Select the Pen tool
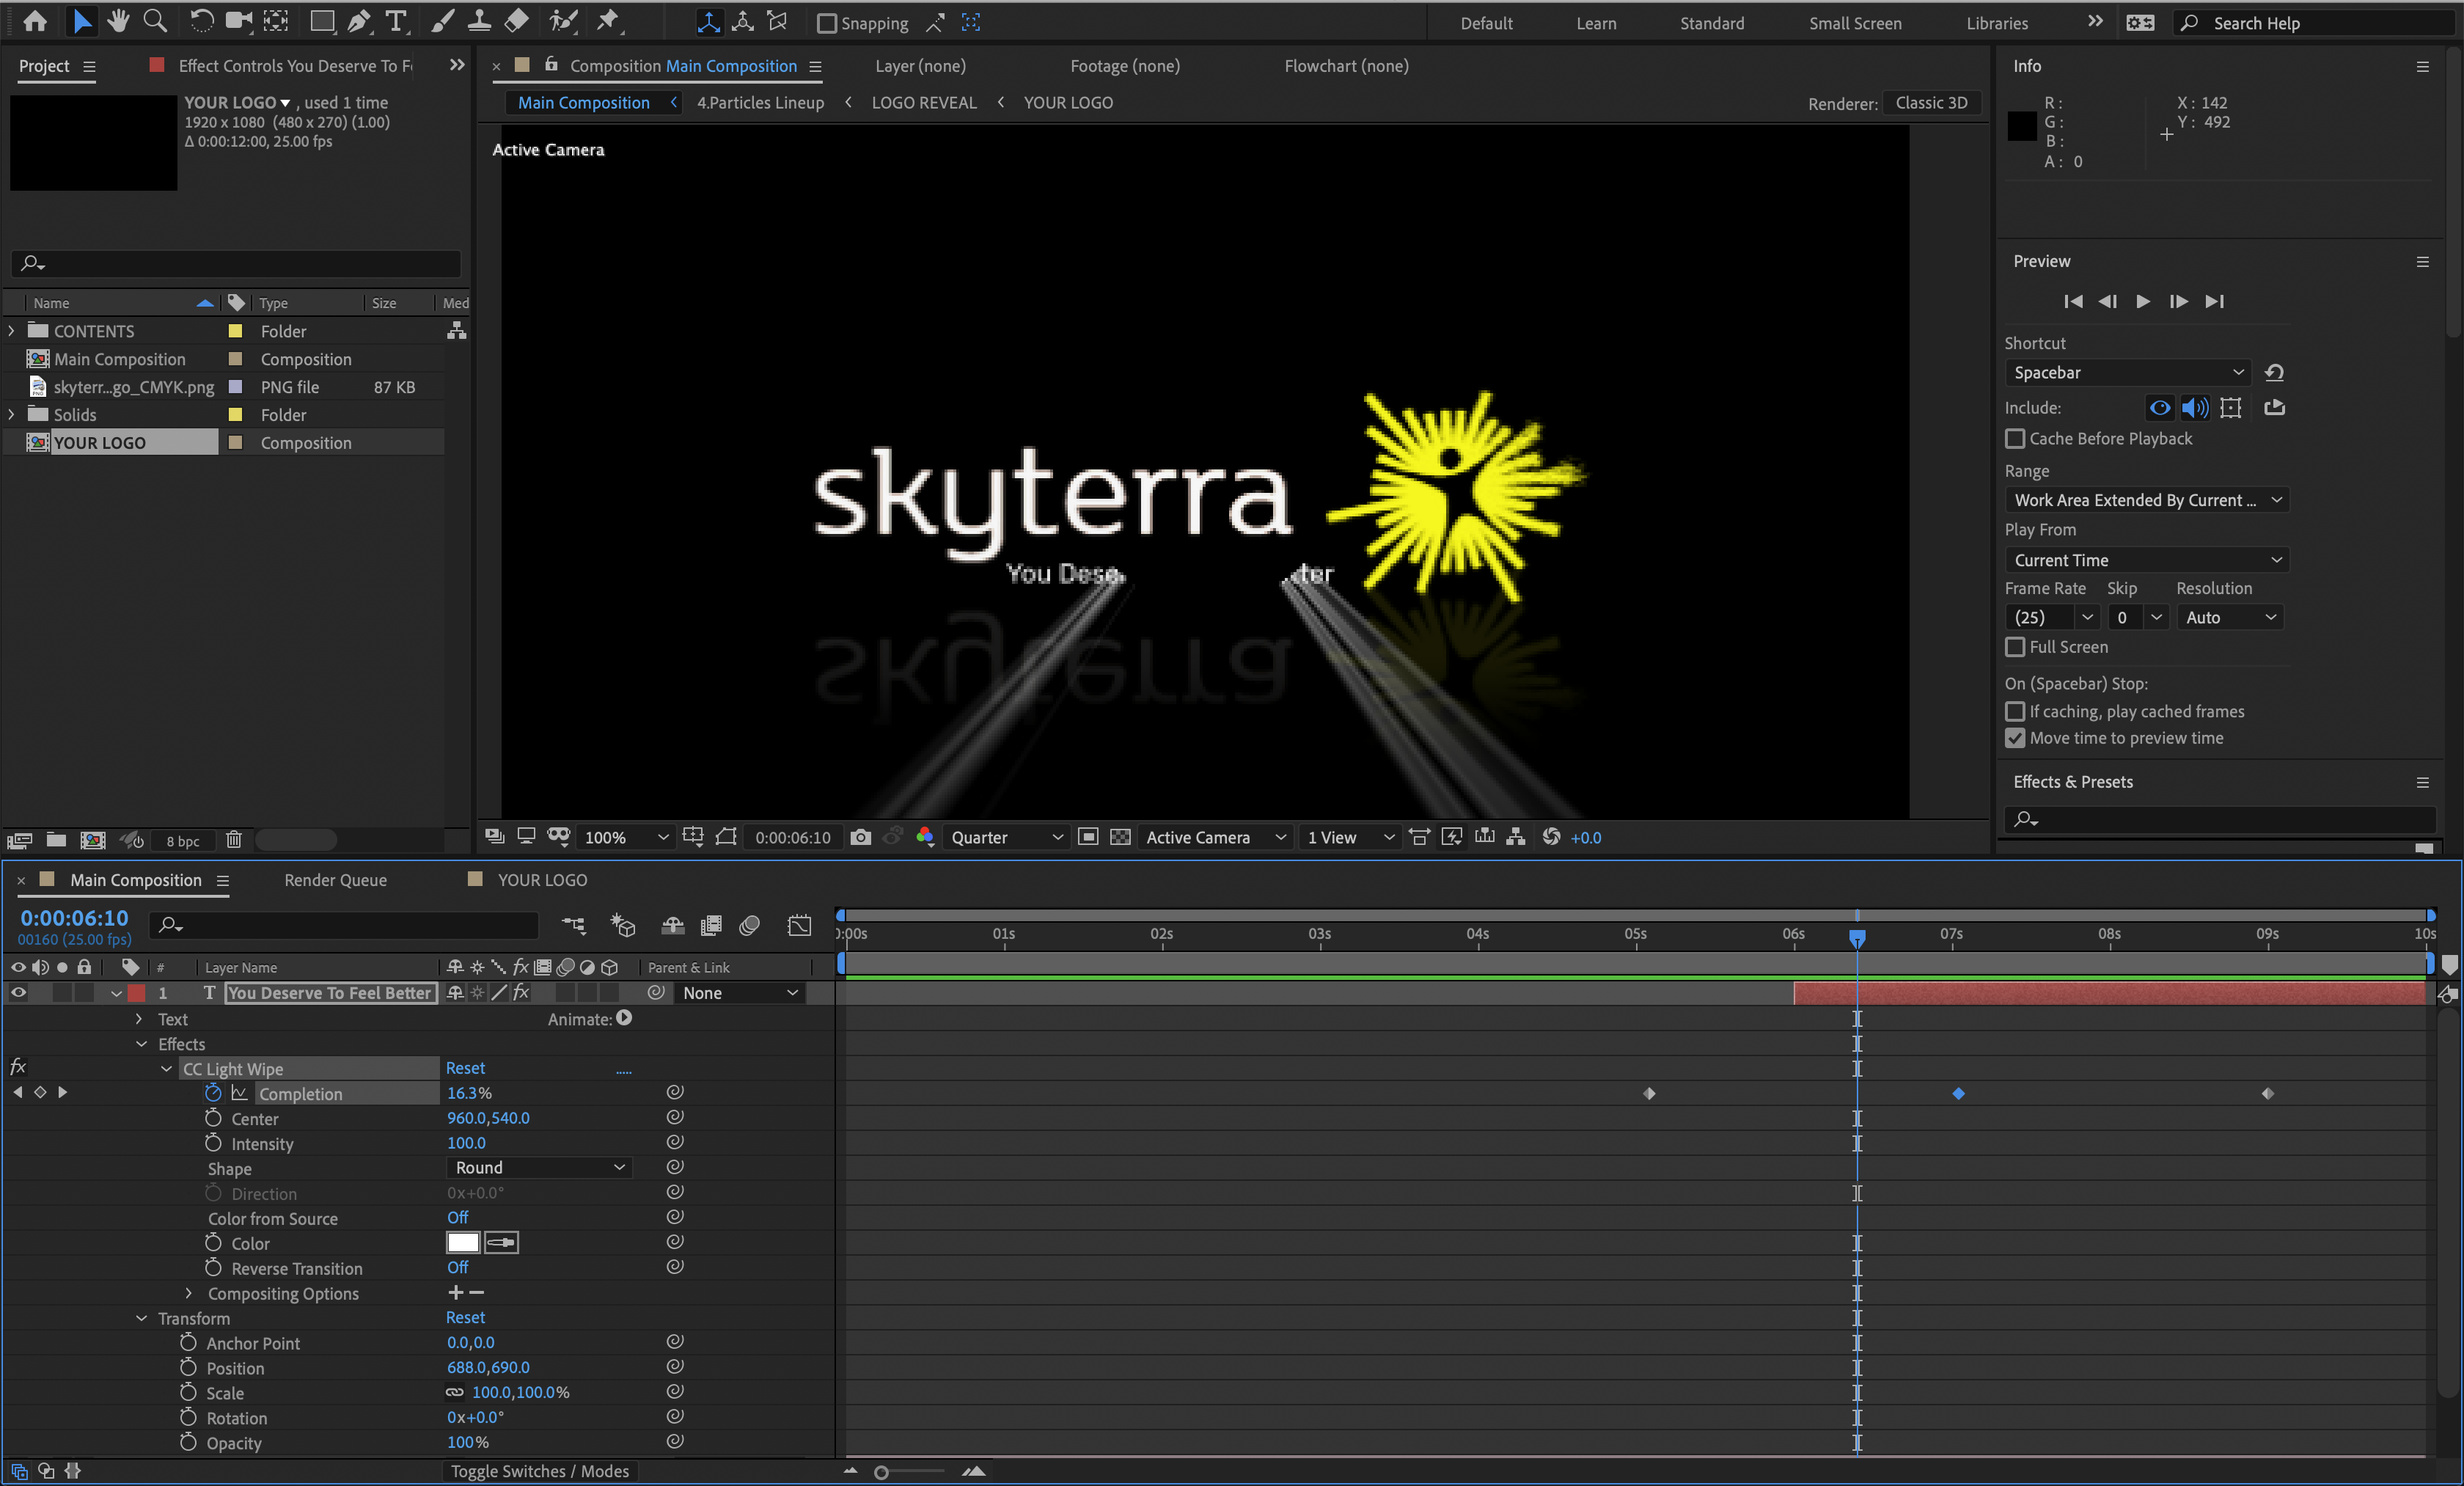The width and height of the screenshot is (2464, 1486). 359,21
